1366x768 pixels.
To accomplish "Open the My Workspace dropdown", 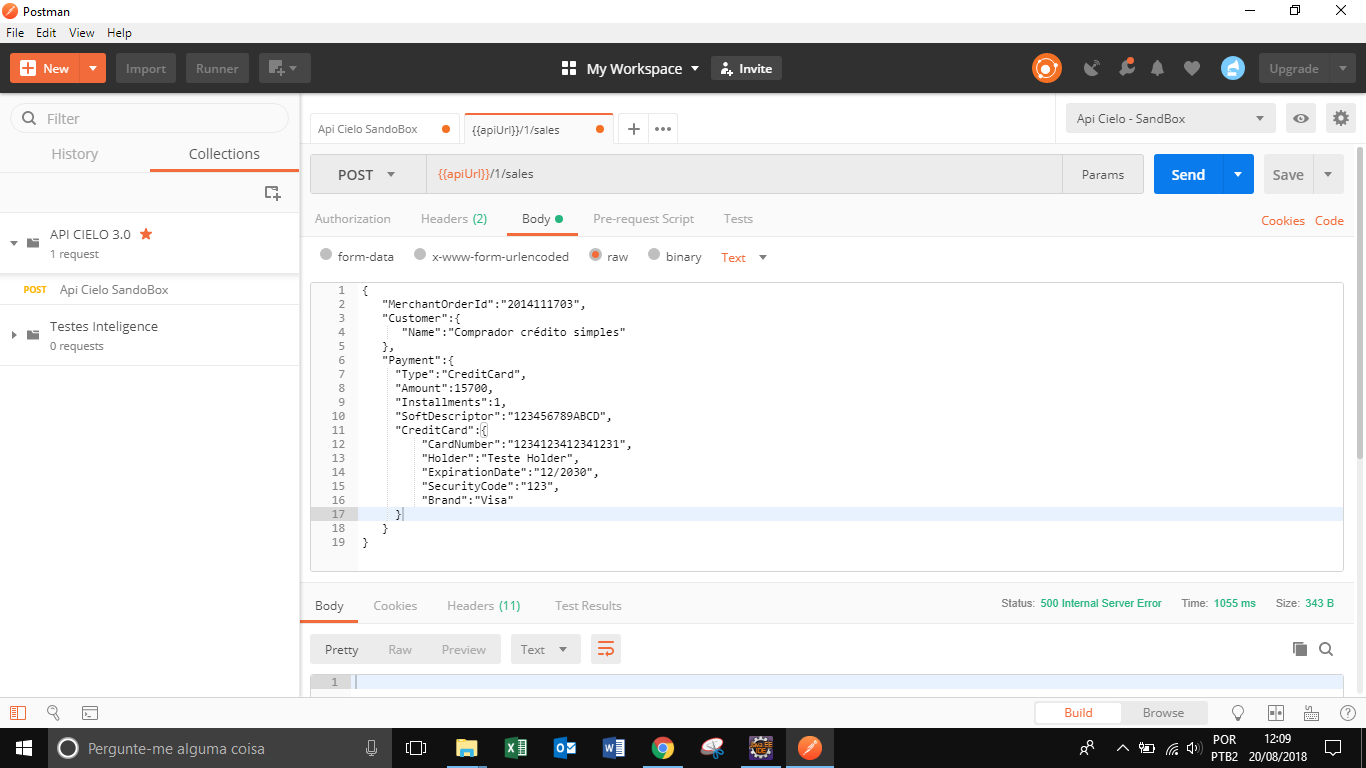I will coord(631,68).
